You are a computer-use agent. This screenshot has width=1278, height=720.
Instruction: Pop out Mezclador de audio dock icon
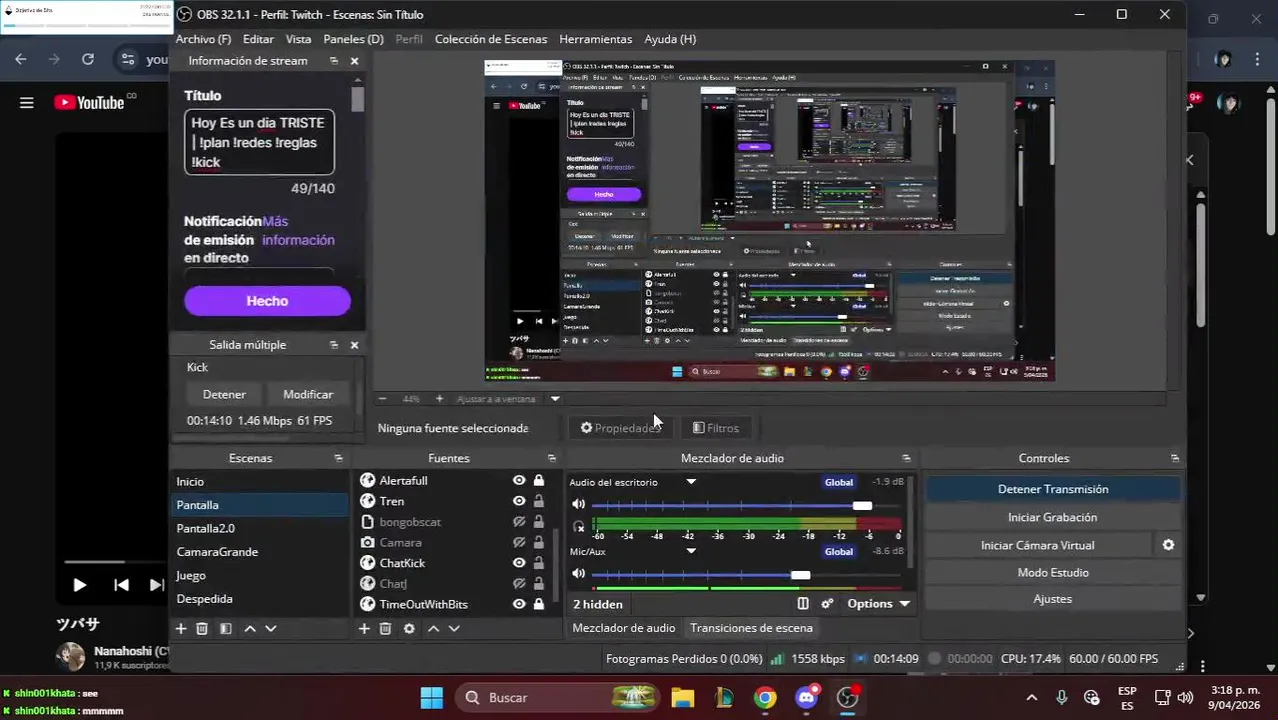(x=906, y=458)
